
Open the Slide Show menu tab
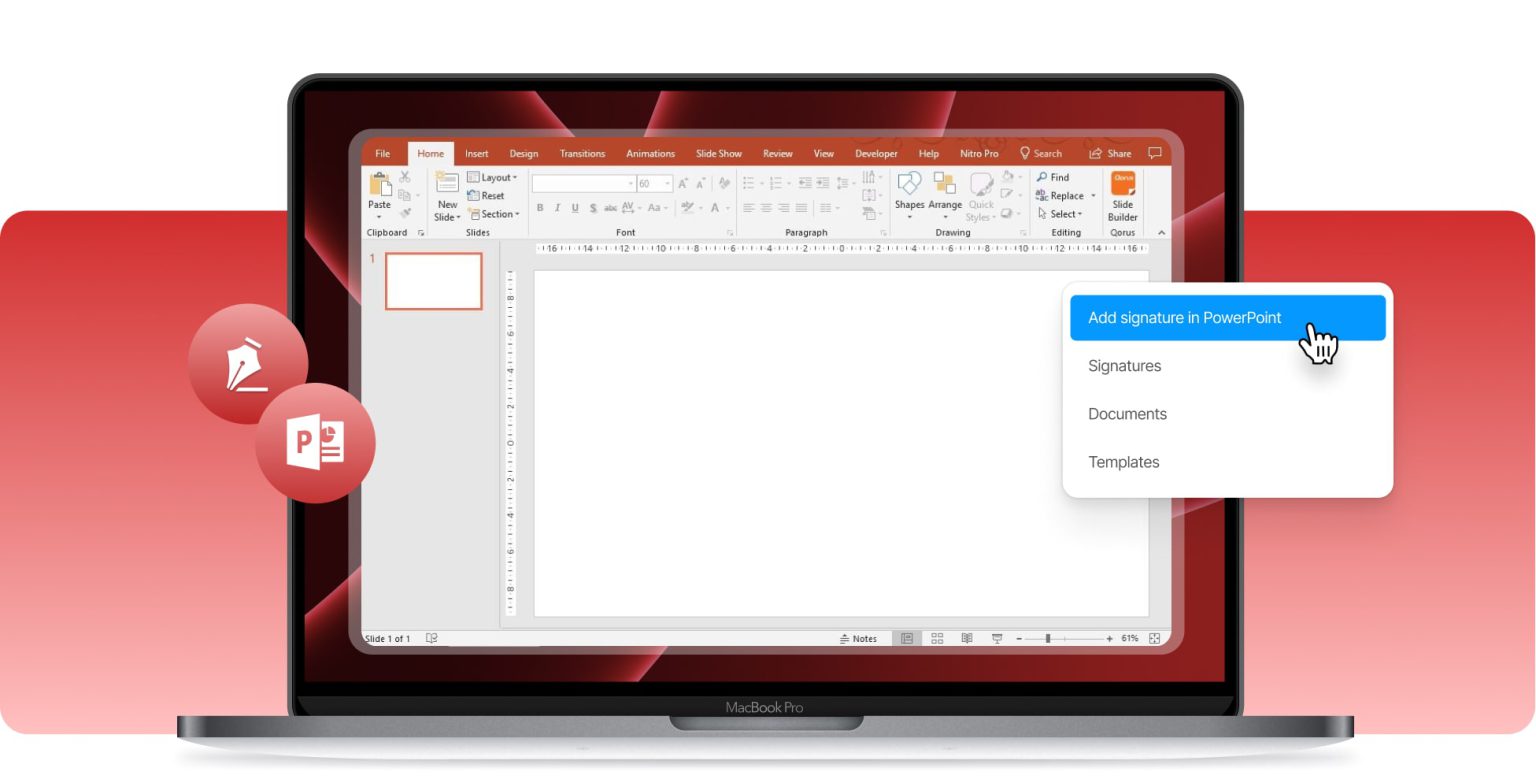pos(718,153)
